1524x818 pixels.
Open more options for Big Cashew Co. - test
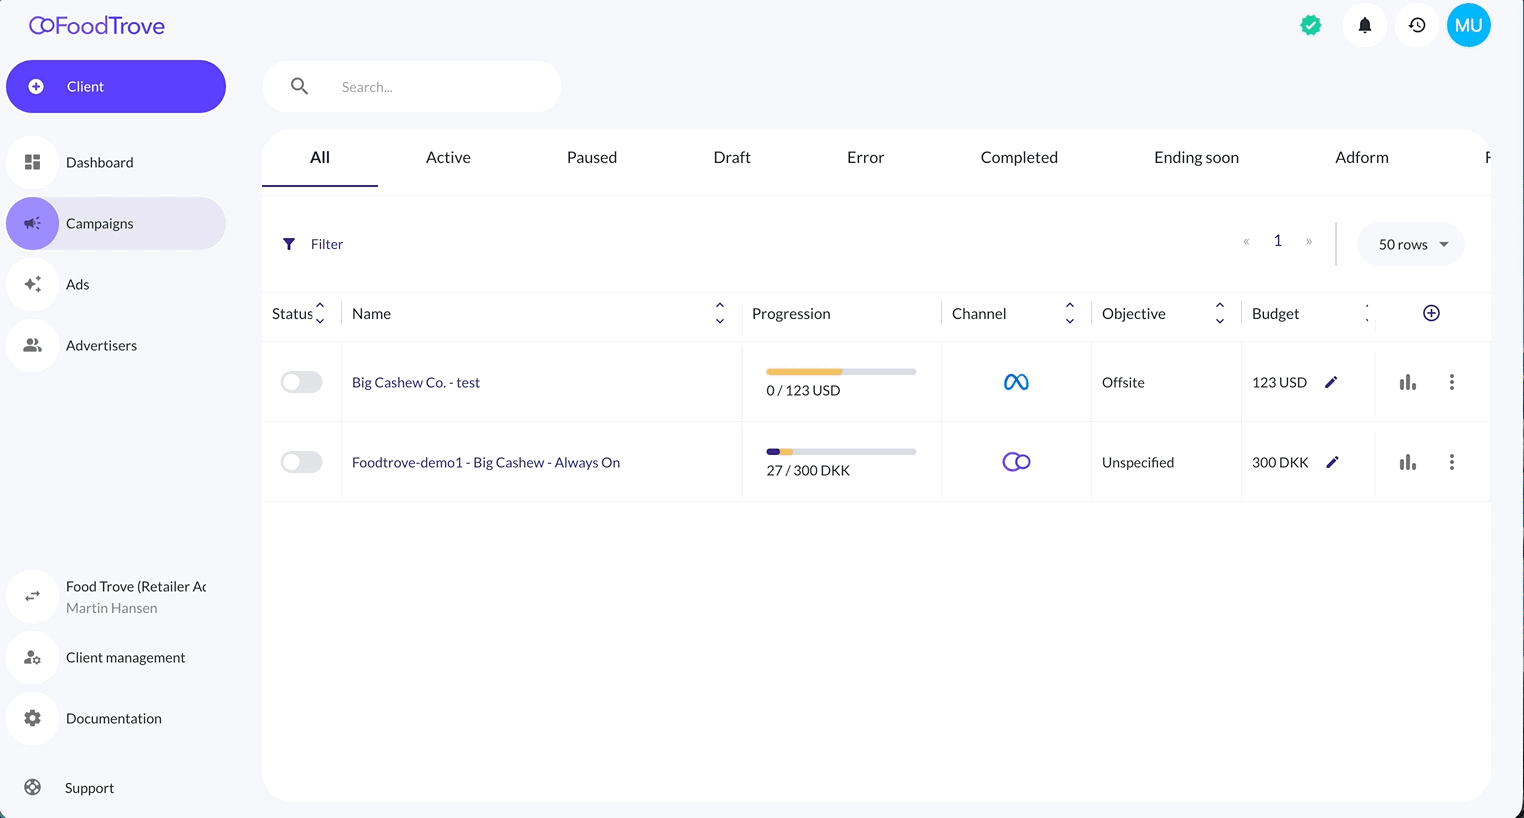coord(1452,382)
